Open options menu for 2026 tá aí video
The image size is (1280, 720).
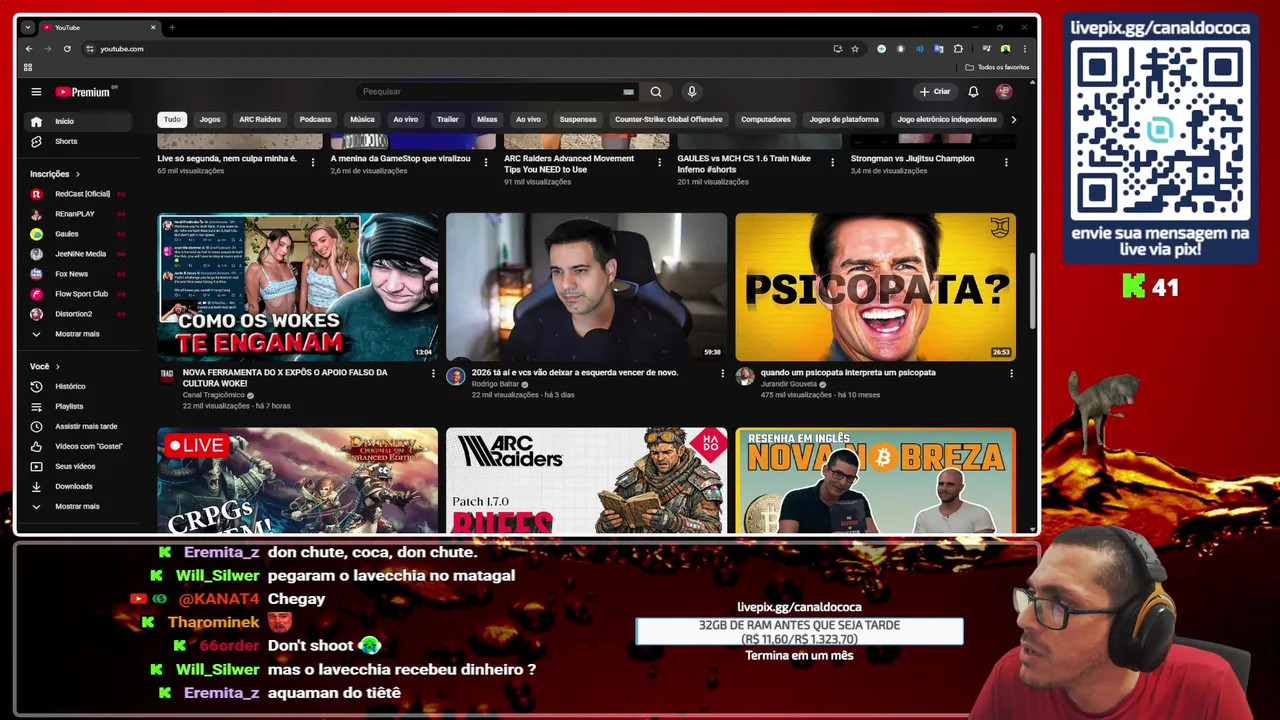pyautogui.click(x=722, y=373)
